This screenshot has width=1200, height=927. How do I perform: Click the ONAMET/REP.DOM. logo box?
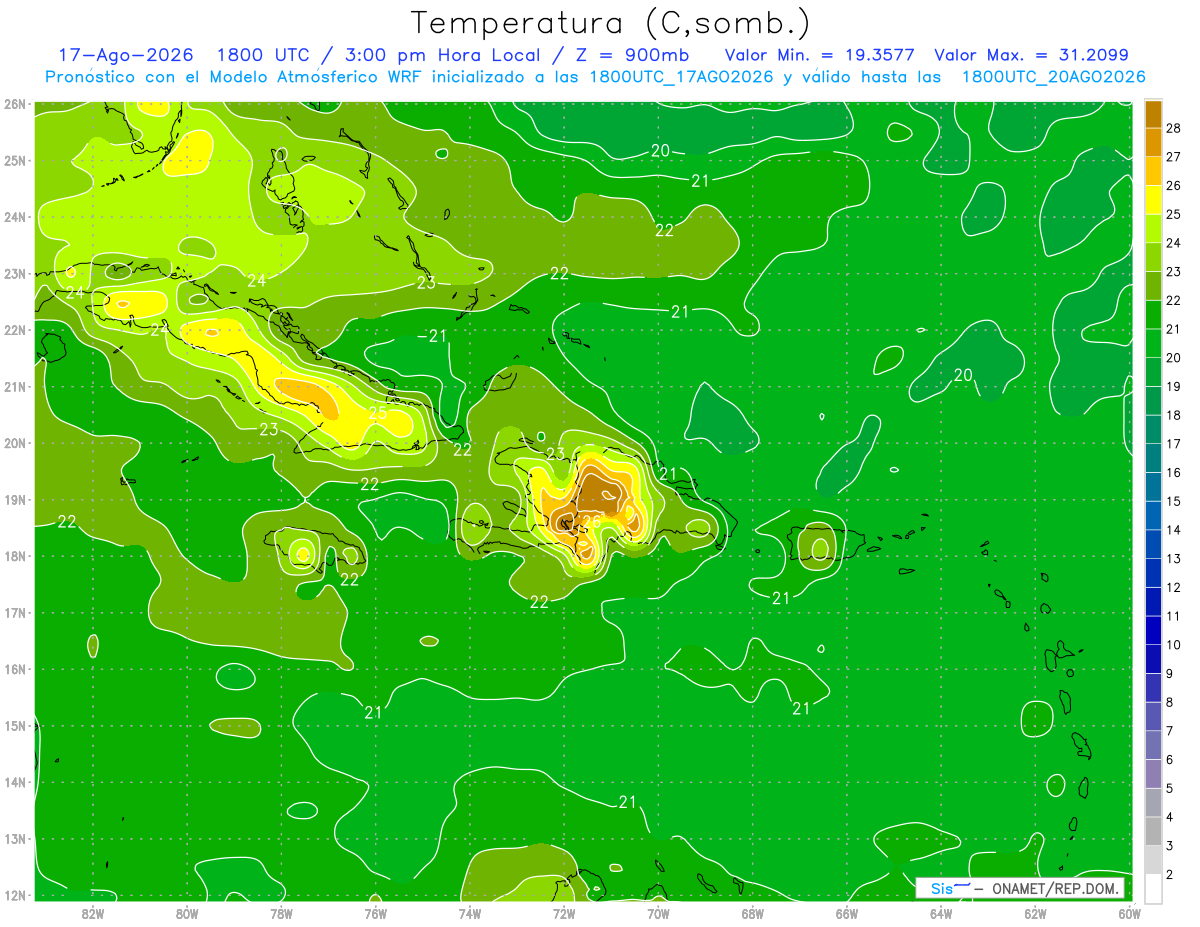pyautogui.click(x=1020, y=888)
